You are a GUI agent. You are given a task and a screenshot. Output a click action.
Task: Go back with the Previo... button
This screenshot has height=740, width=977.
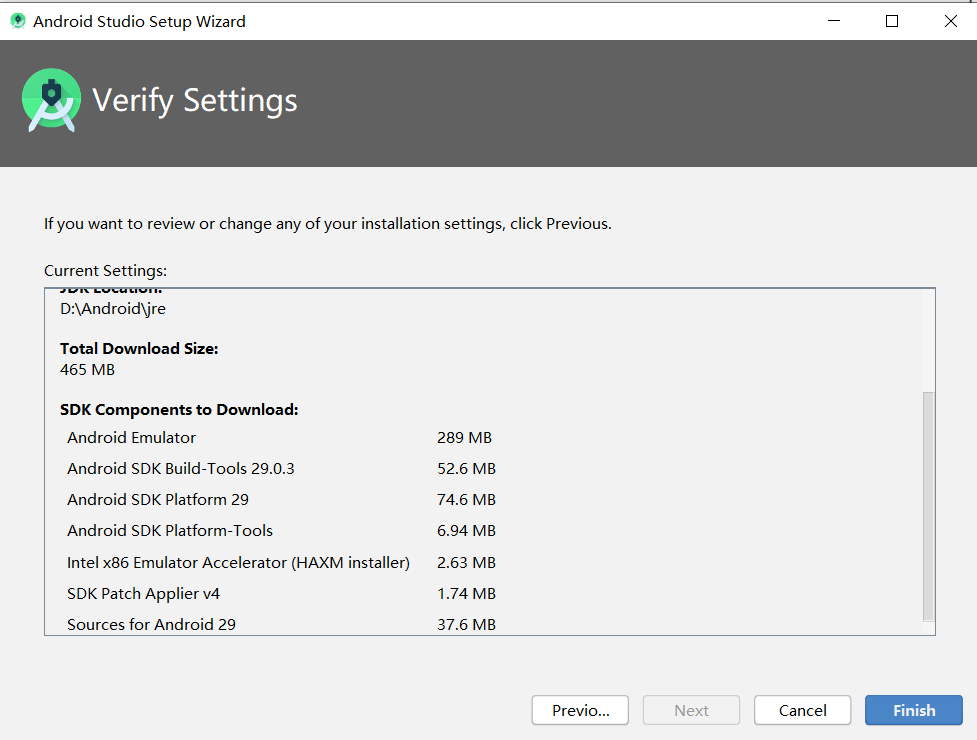click(x=580, y=710)
